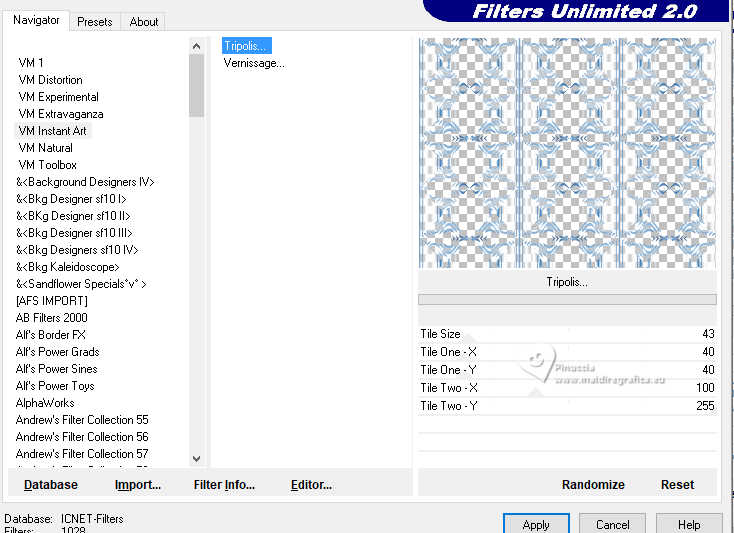Click the category list scroll down arrow

coord(197,459)
